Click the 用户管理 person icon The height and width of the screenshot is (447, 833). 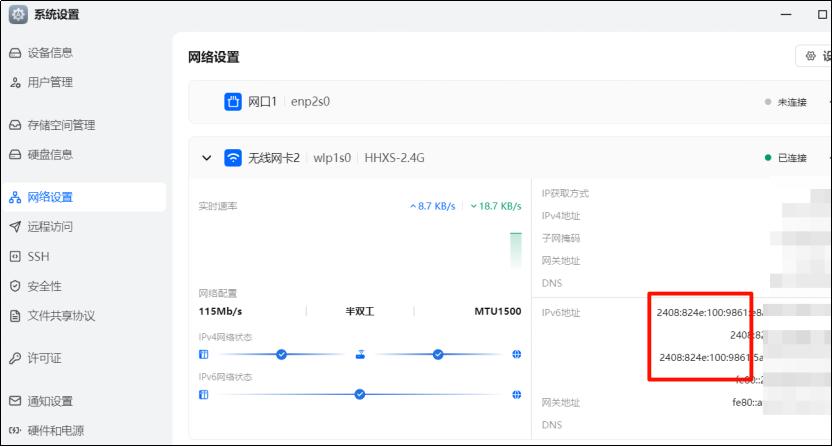(15, 82)
